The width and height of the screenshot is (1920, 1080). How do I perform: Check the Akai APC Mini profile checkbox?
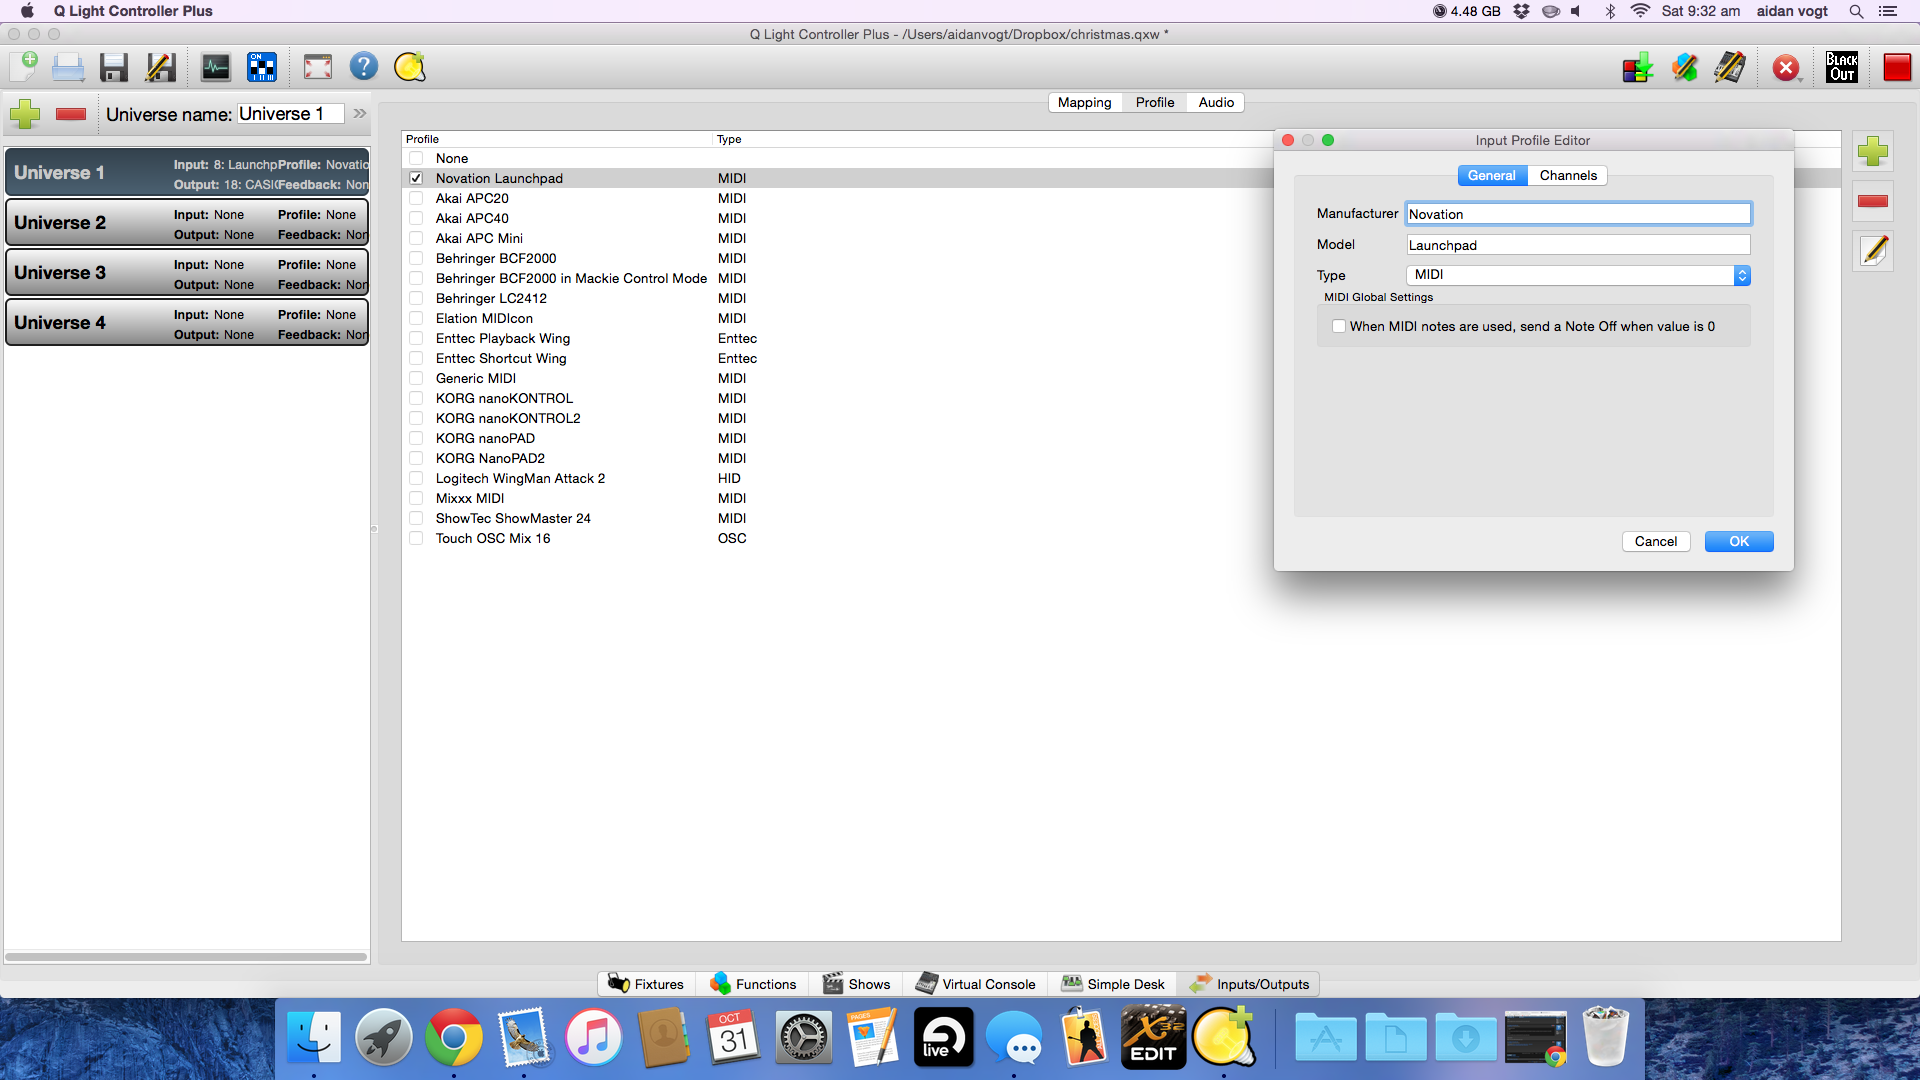point(416,238)
